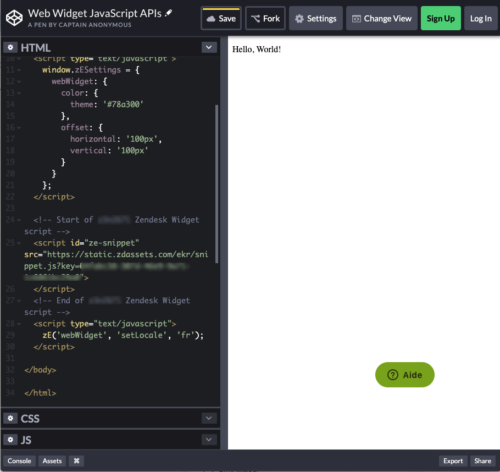500x472 pixels.
Task: Fold offset block at line 16
Action: [x=19, y=128]
